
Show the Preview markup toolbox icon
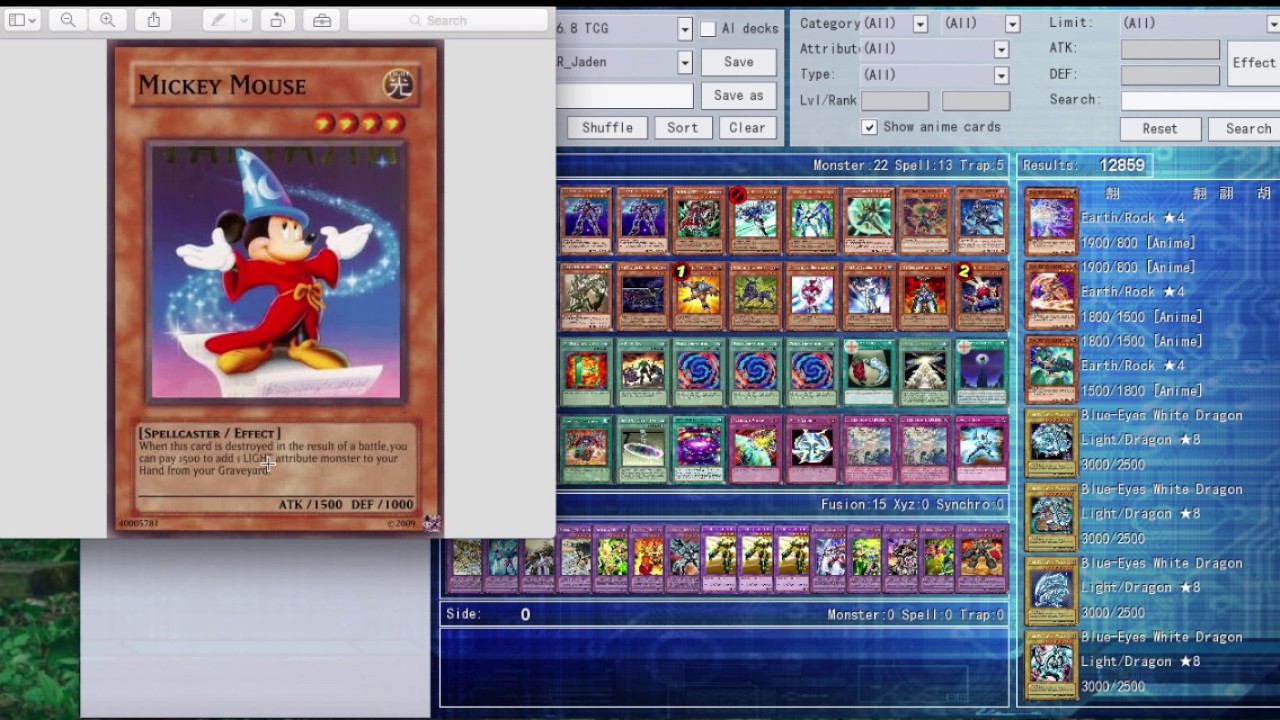coord(321,20)
